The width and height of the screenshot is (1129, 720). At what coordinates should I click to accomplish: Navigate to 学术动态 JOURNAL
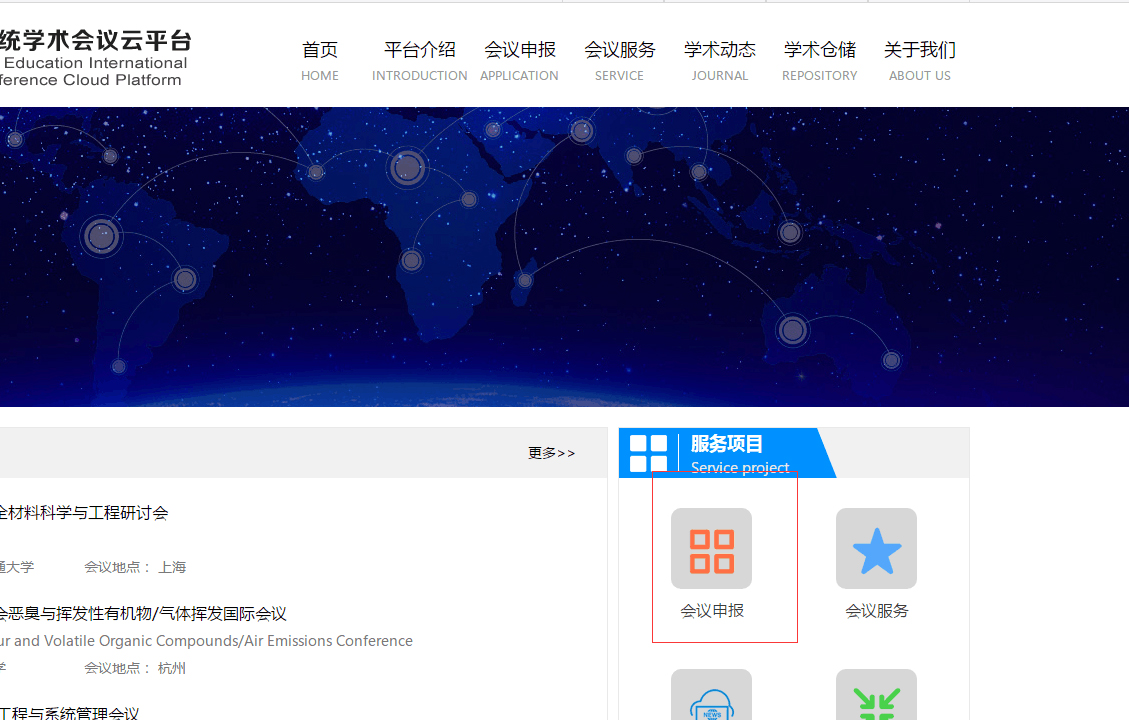719,60
